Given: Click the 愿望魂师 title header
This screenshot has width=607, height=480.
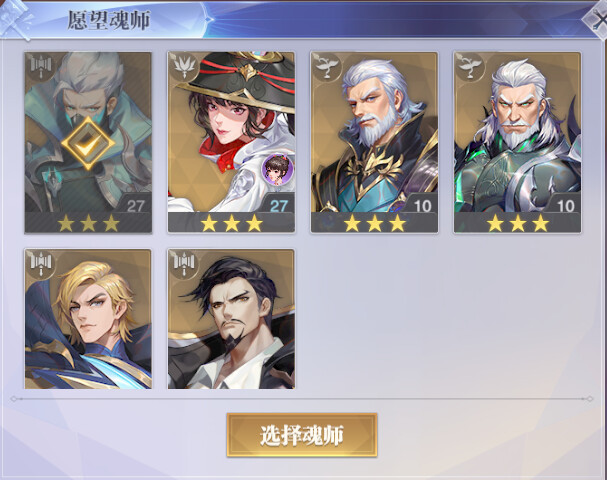Looking at the screenshot, I should tap(109, 20).
